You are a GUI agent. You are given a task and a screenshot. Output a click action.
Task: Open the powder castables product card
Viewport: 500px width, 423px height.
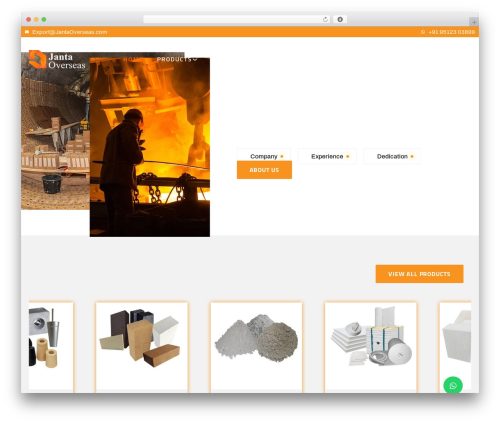(256, 347)
